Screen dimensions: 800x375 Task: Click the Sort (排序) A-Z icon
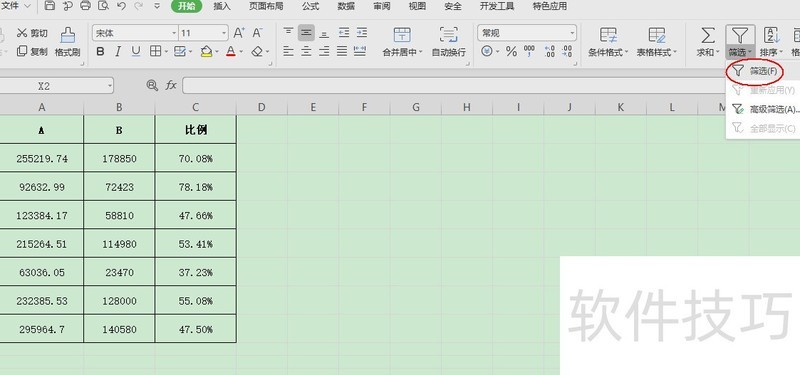[771, 35]
